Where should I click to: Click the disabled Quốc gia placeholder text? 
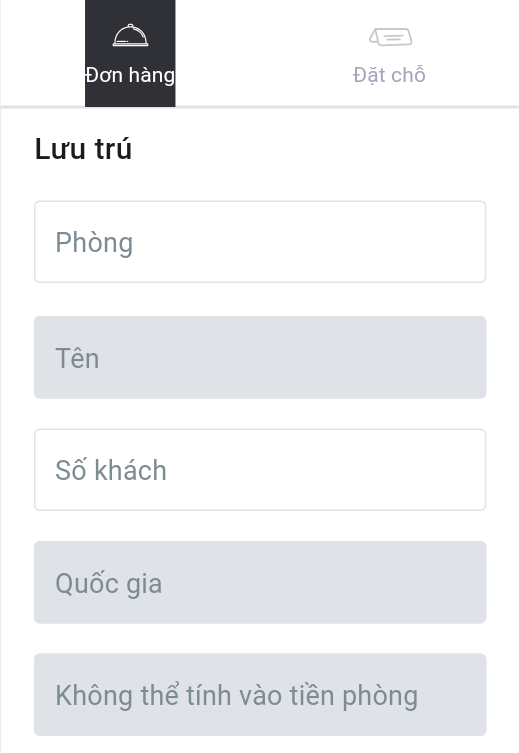(x=109, y=583)
